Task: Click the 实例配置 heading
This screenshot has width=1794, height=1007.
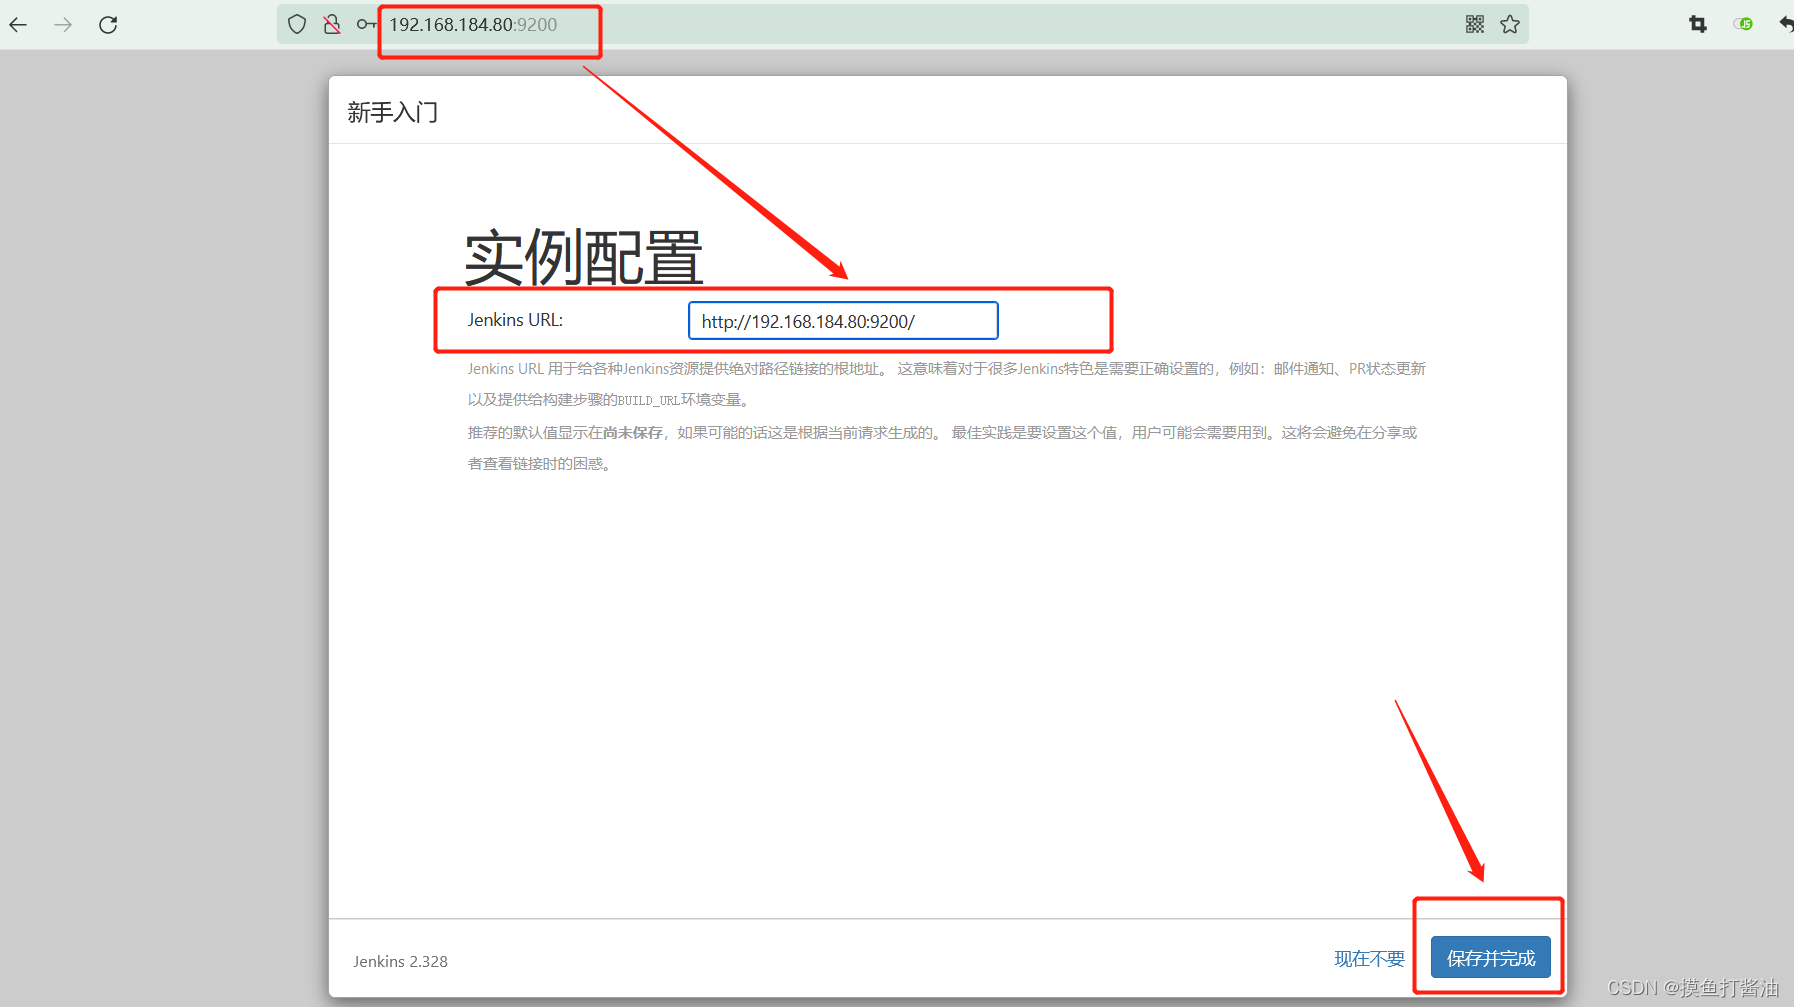Action: (x=584, y=258)
